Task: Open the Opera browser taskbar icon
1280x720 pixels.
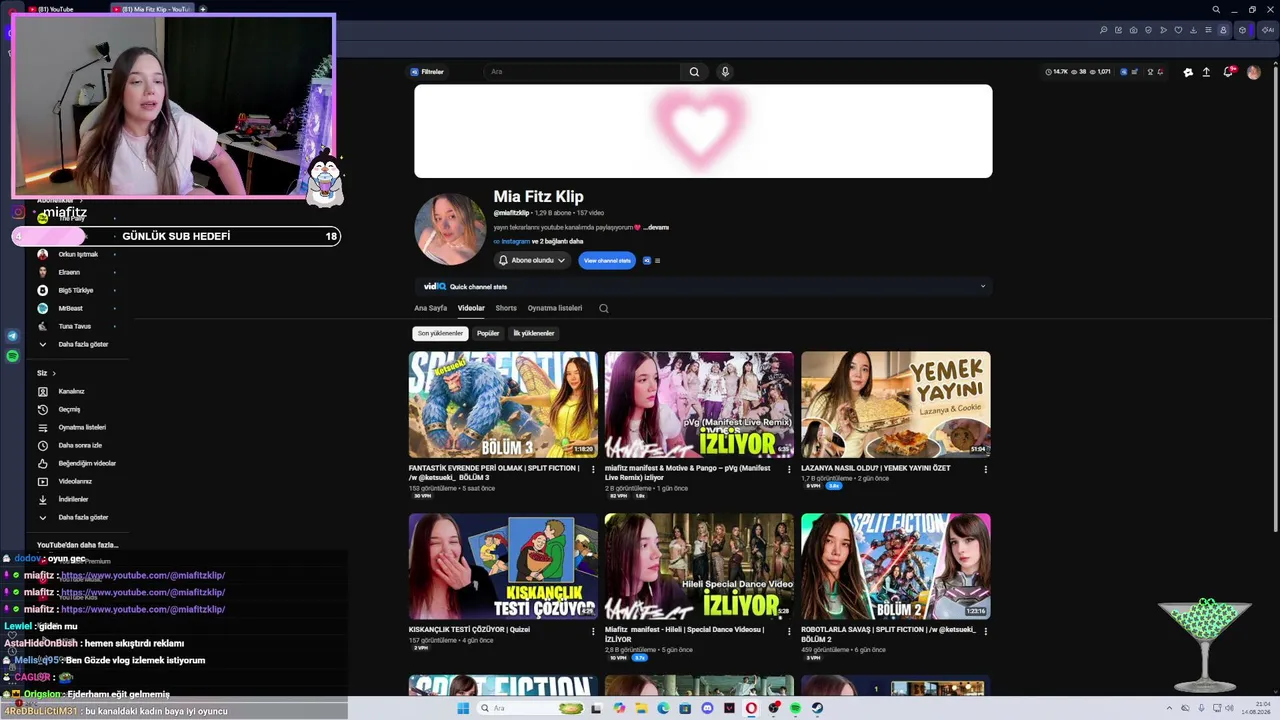Action: [x=751, y=708]
